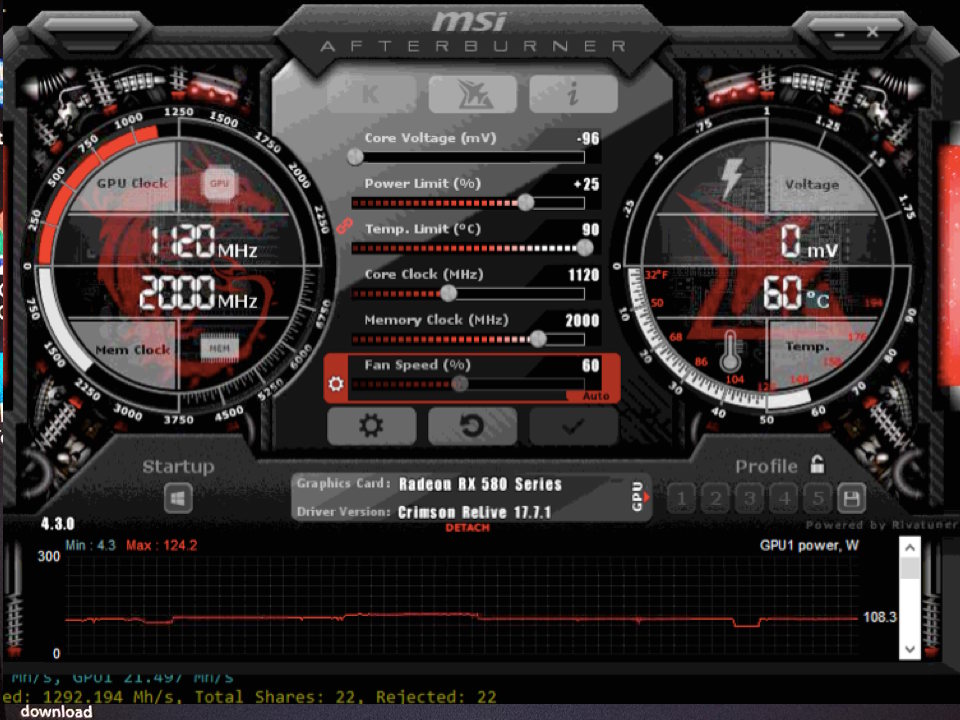The height and width of the screenshot is (720, 960).
Task: Apply settings with checkmark button
Action: pyautogui.click(x=573, y=426)
